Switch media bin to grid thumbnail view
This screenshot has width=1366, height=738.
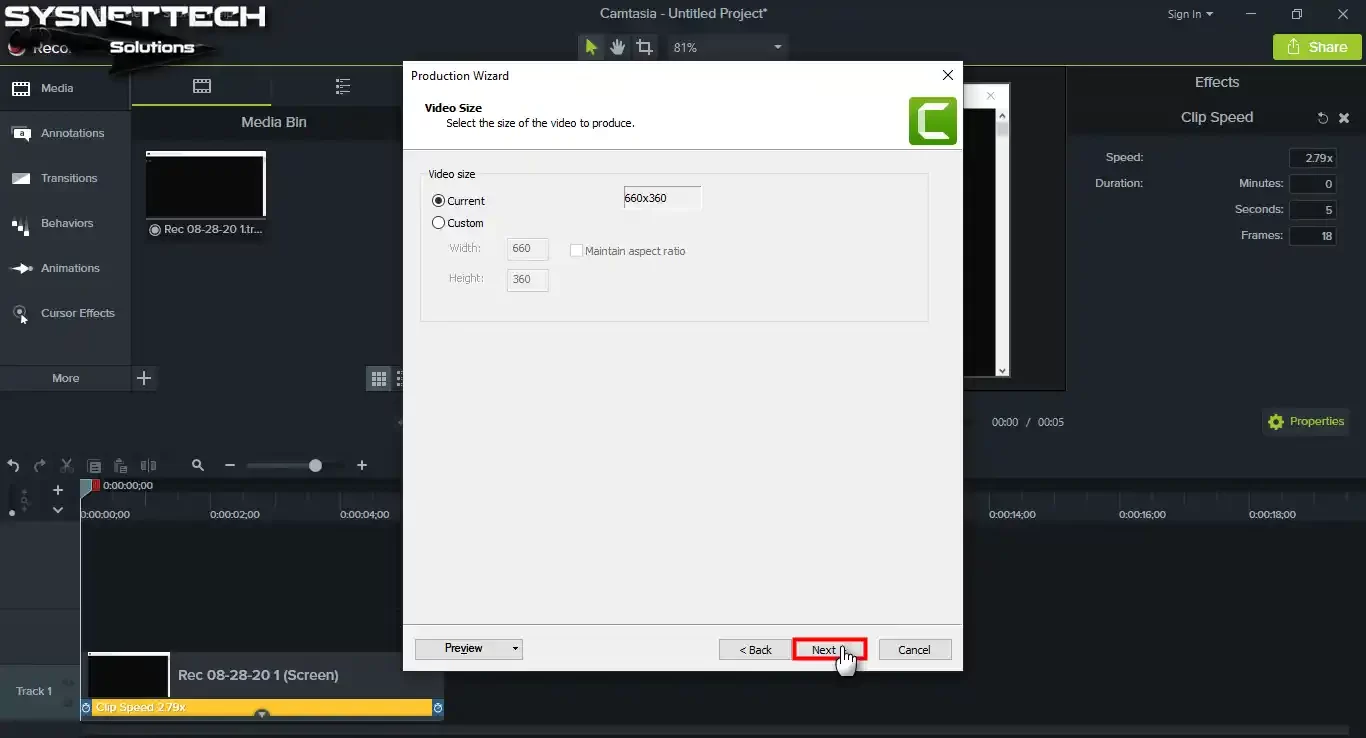pos(379,378)
